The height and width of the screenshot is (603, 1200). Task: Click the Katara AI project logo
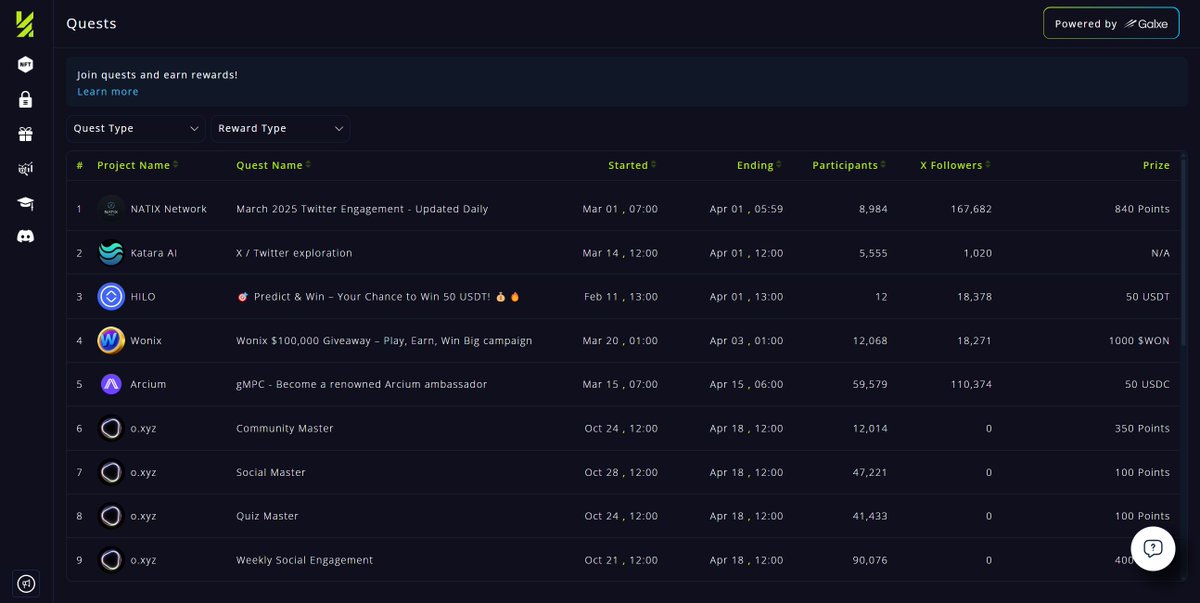(x=111, y=253)
